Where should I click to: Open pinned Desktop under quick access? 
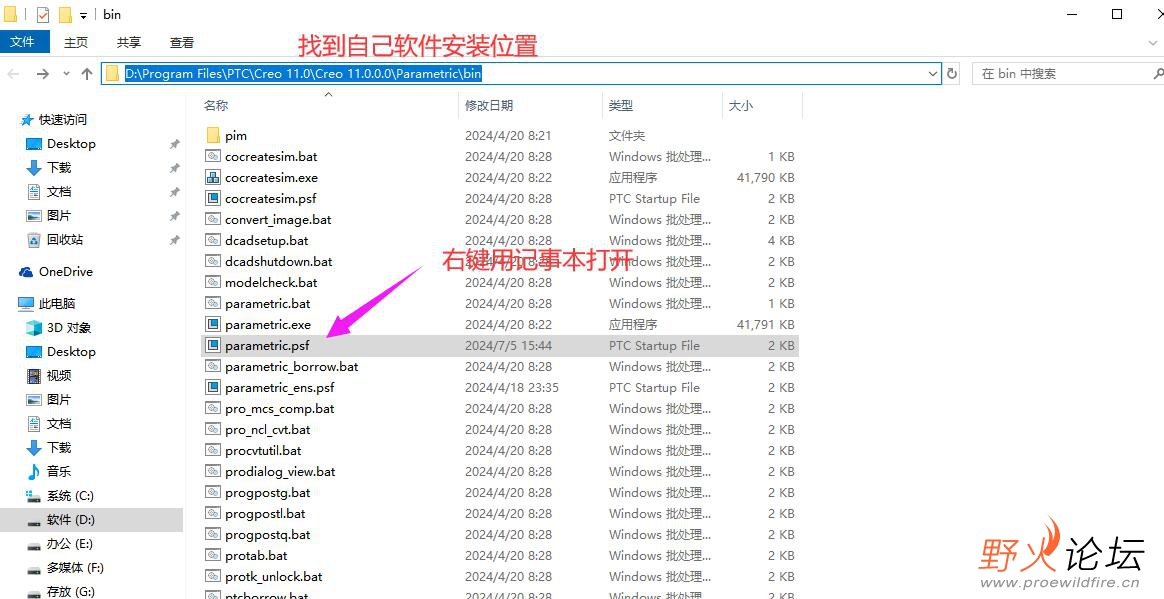point(71,143)
